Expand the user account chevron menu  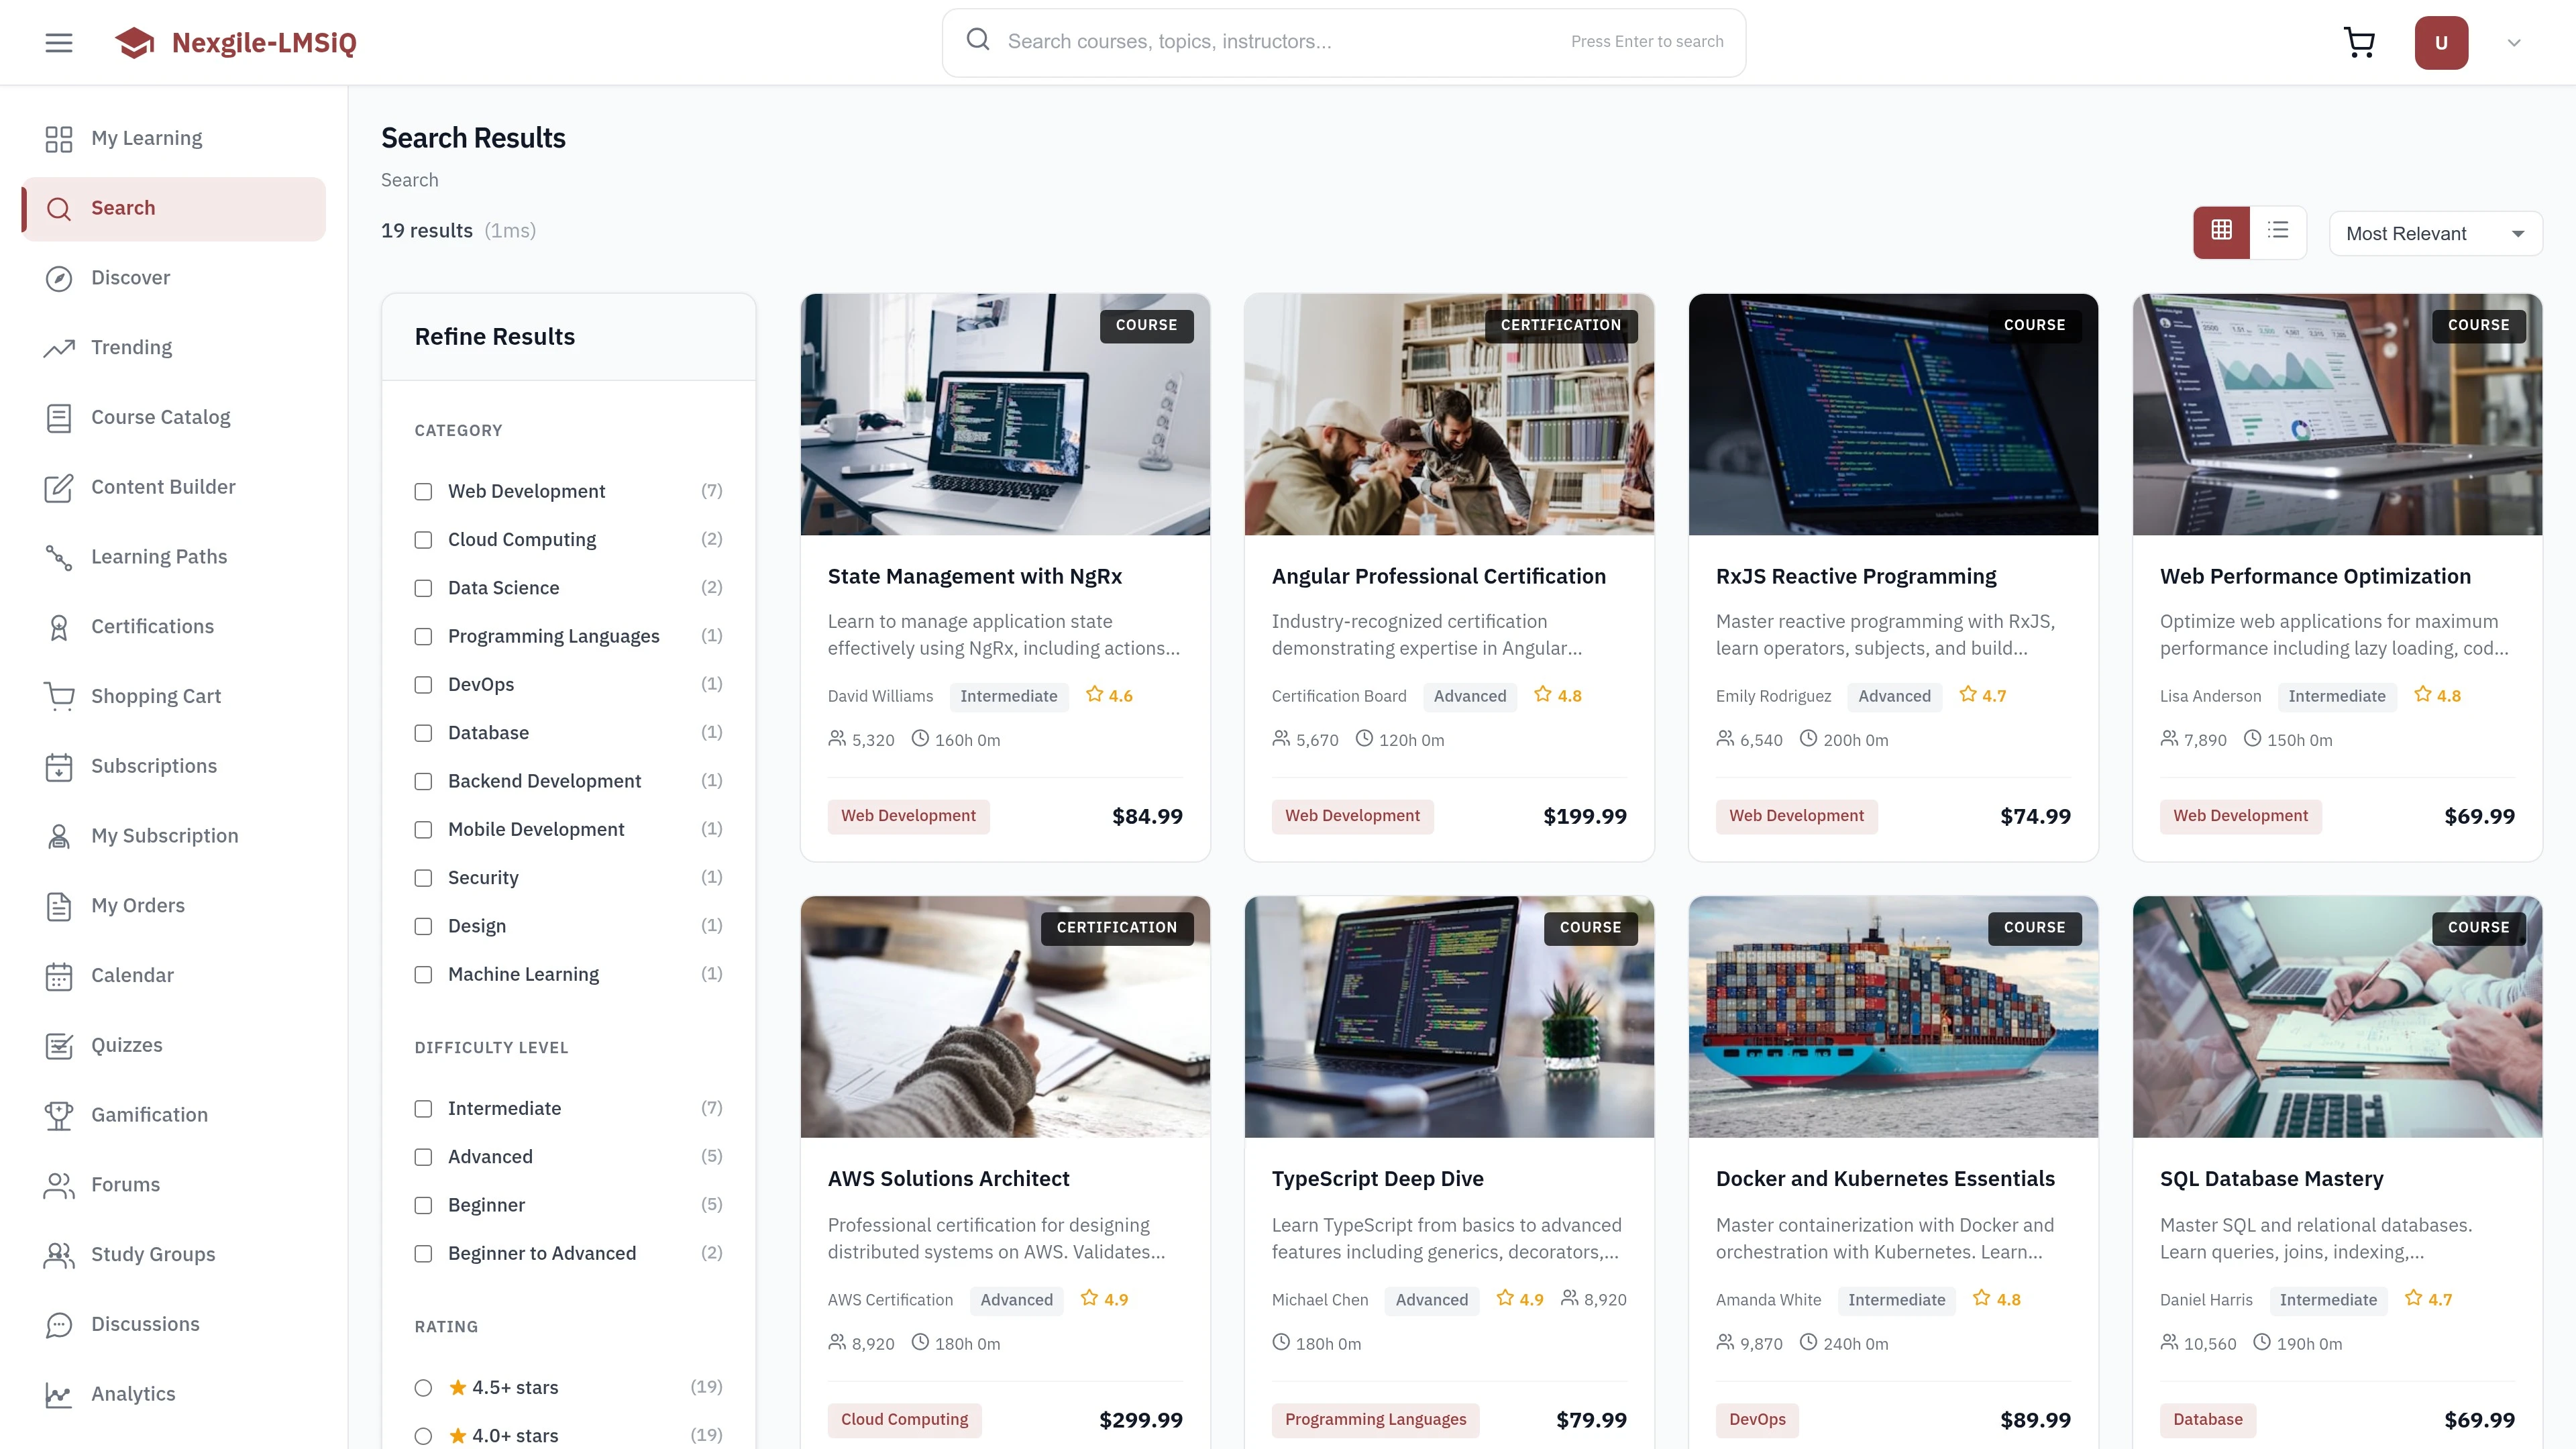2514,43
